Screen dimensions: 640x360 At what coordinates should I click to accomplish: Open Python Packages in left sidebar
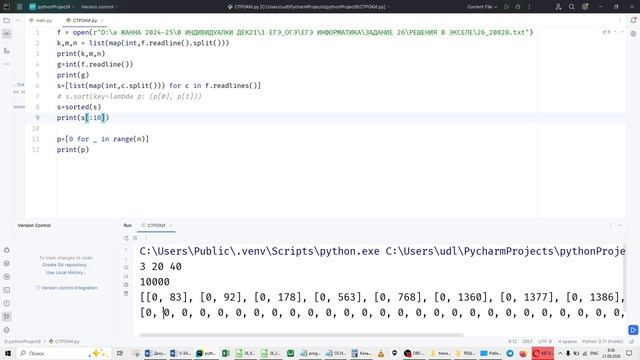point(7,263)
